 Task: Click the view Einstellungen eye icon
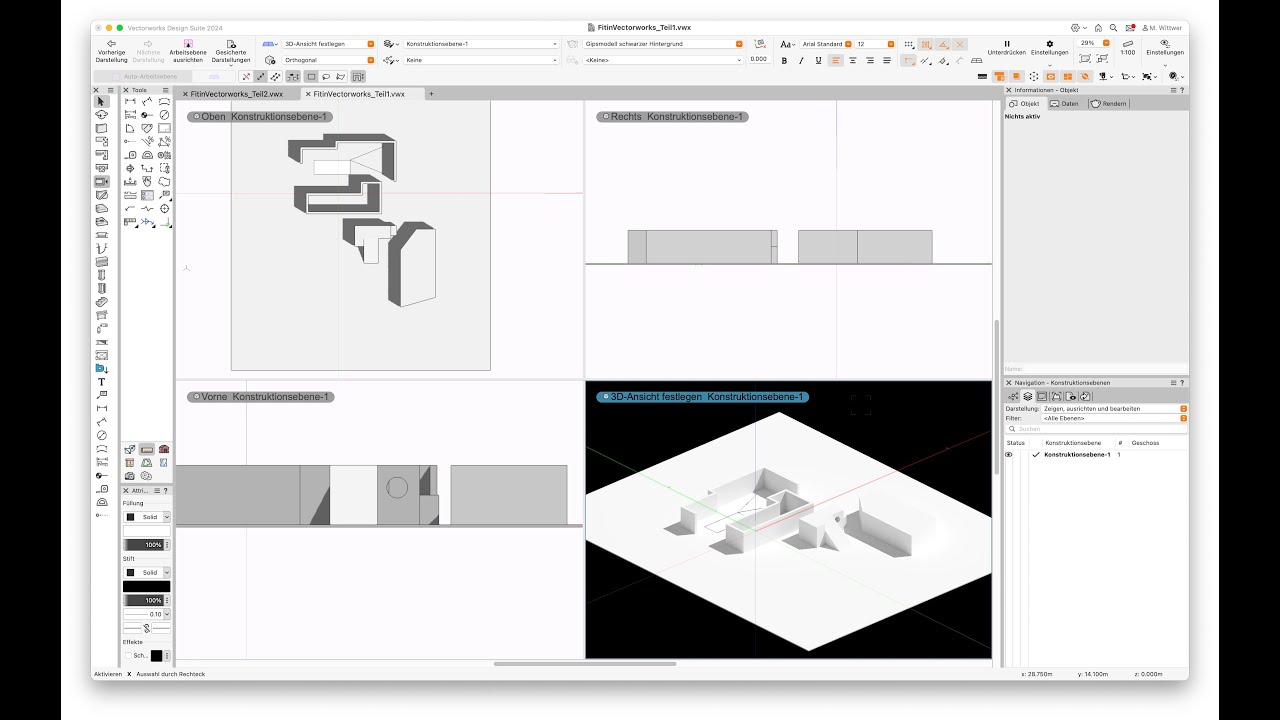(1165, 43)
